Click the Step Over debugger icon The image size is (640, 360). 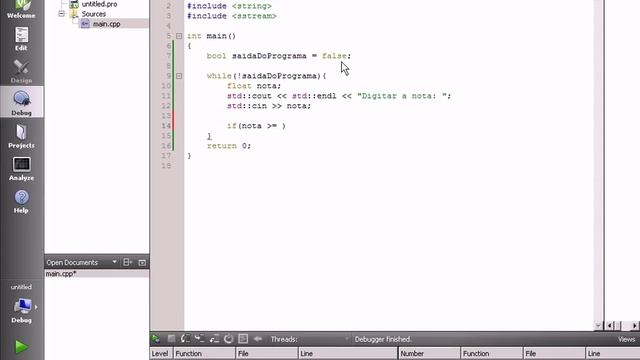[x=185, y=339]
